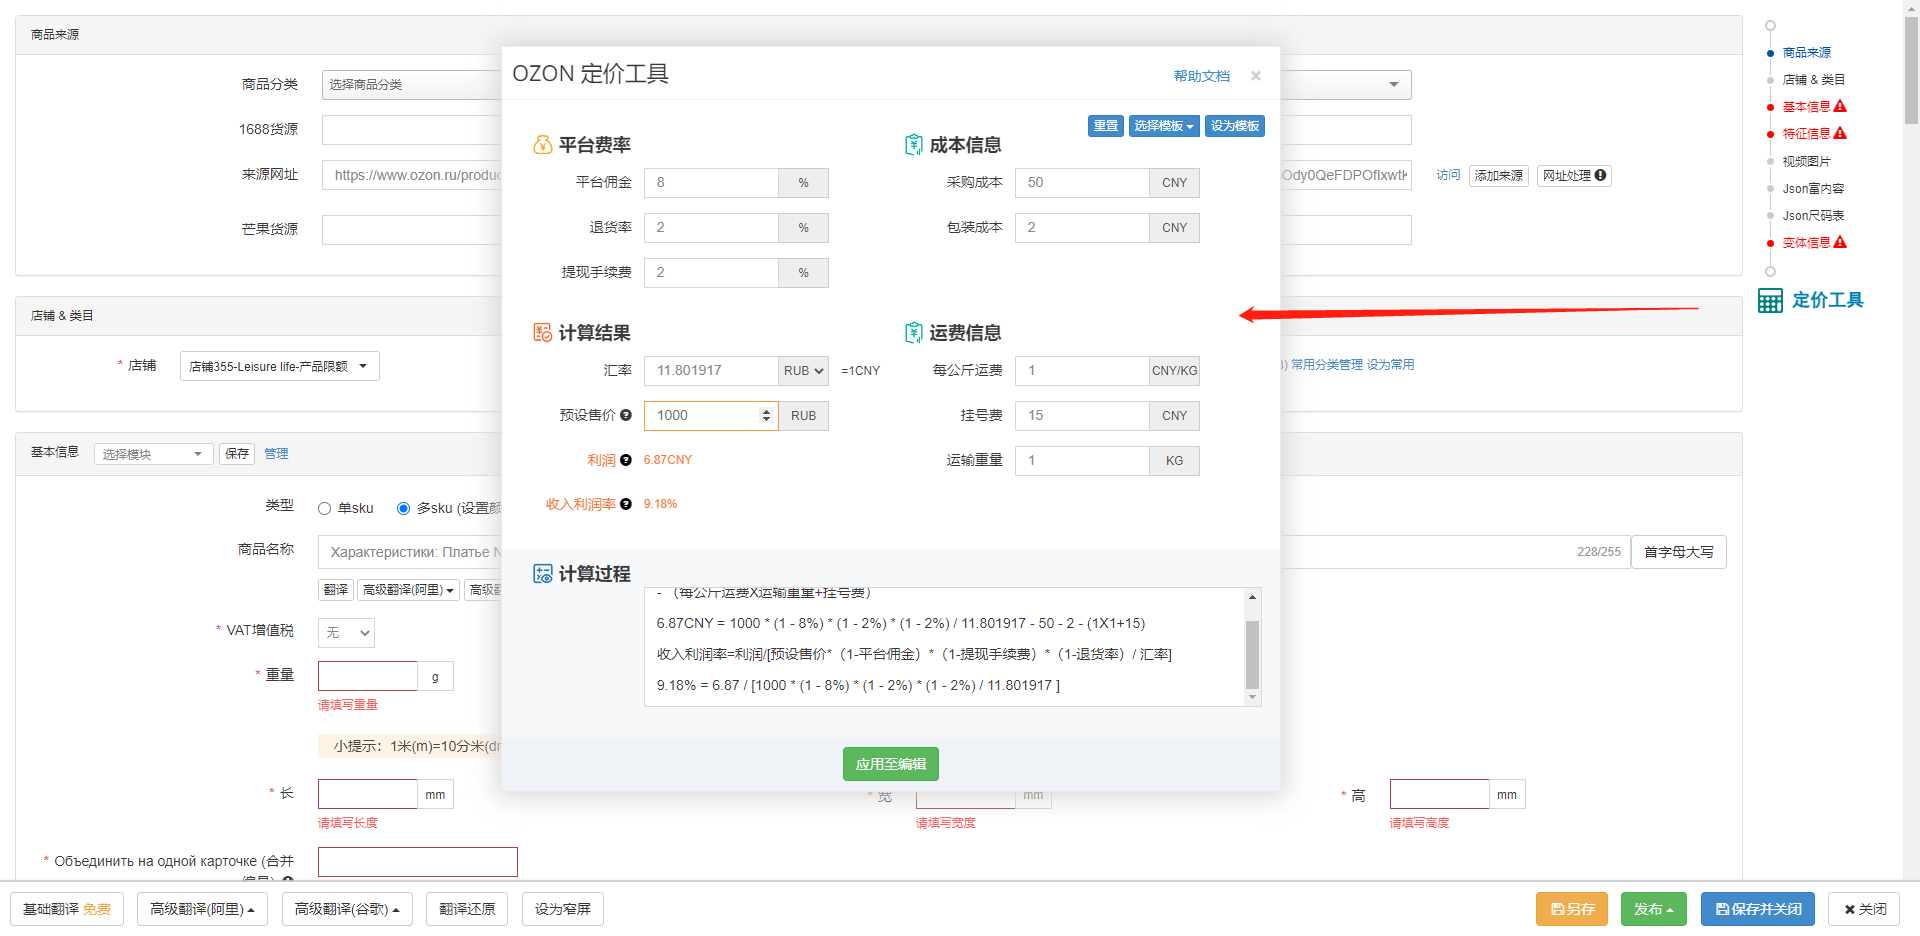Click the 设为模板 button
Image resolution: width=1920 pixels, height=936 pixels.
(x=1235, y=126)
